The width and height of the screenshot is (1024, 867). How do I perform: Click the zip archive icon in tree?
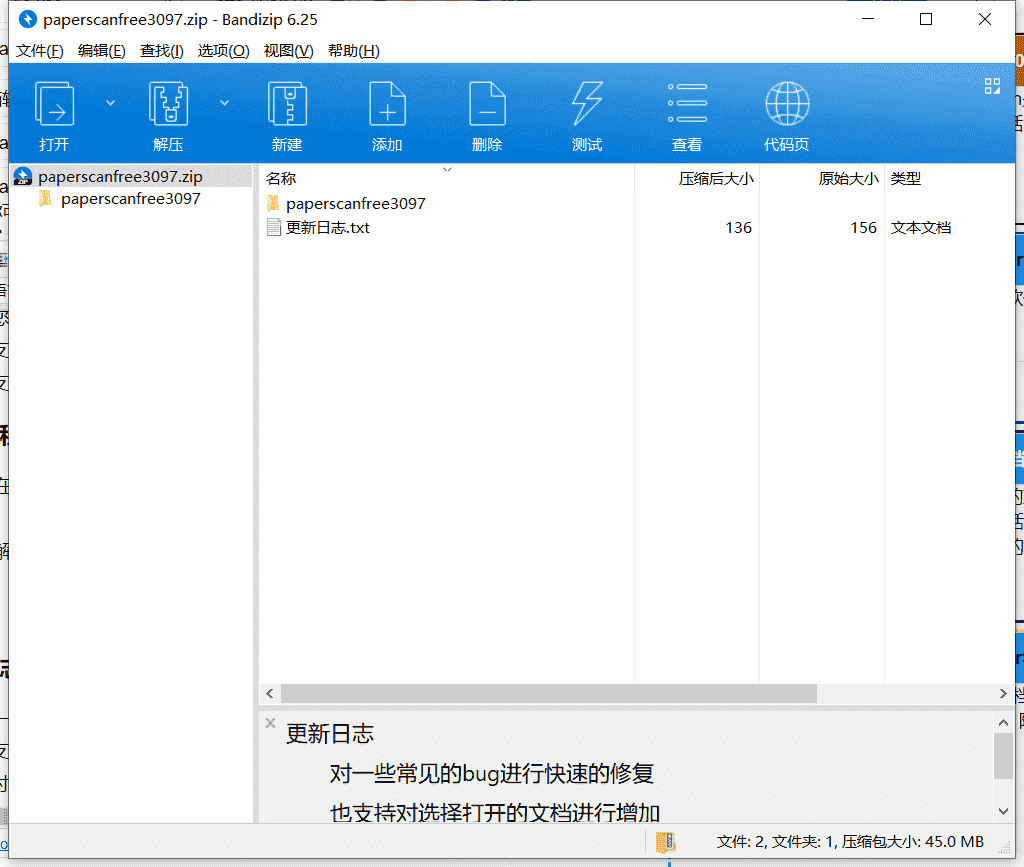[x=23, y=176]
